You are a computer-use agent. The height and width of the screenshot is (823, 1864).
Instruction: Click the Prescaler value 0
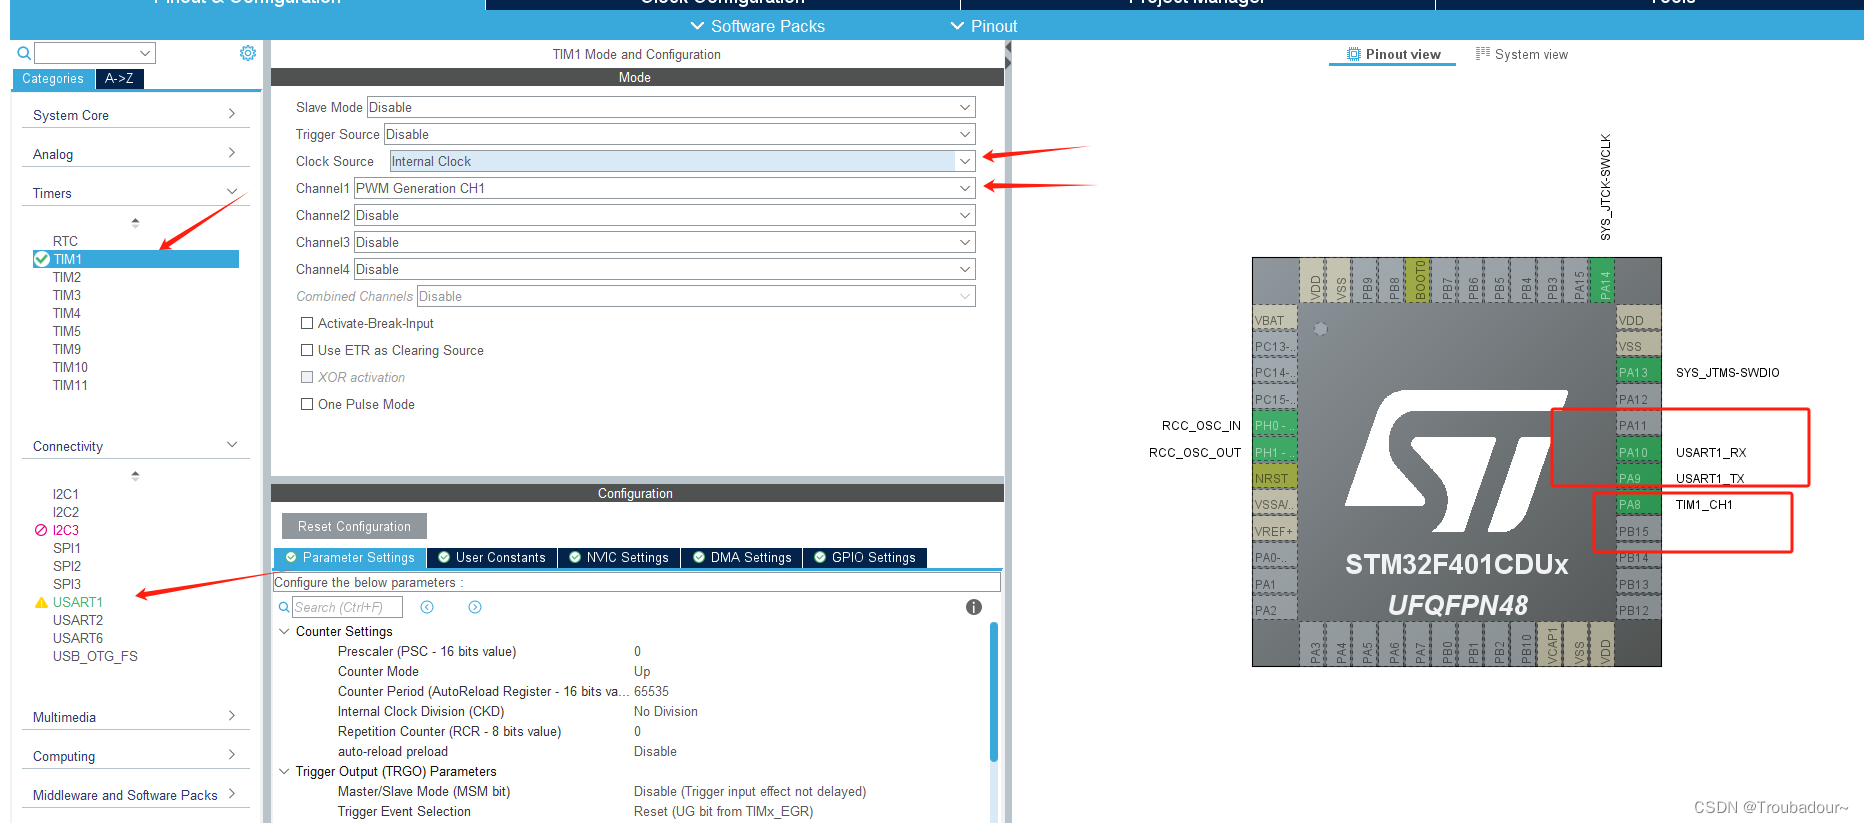click(x=637, y=651)
